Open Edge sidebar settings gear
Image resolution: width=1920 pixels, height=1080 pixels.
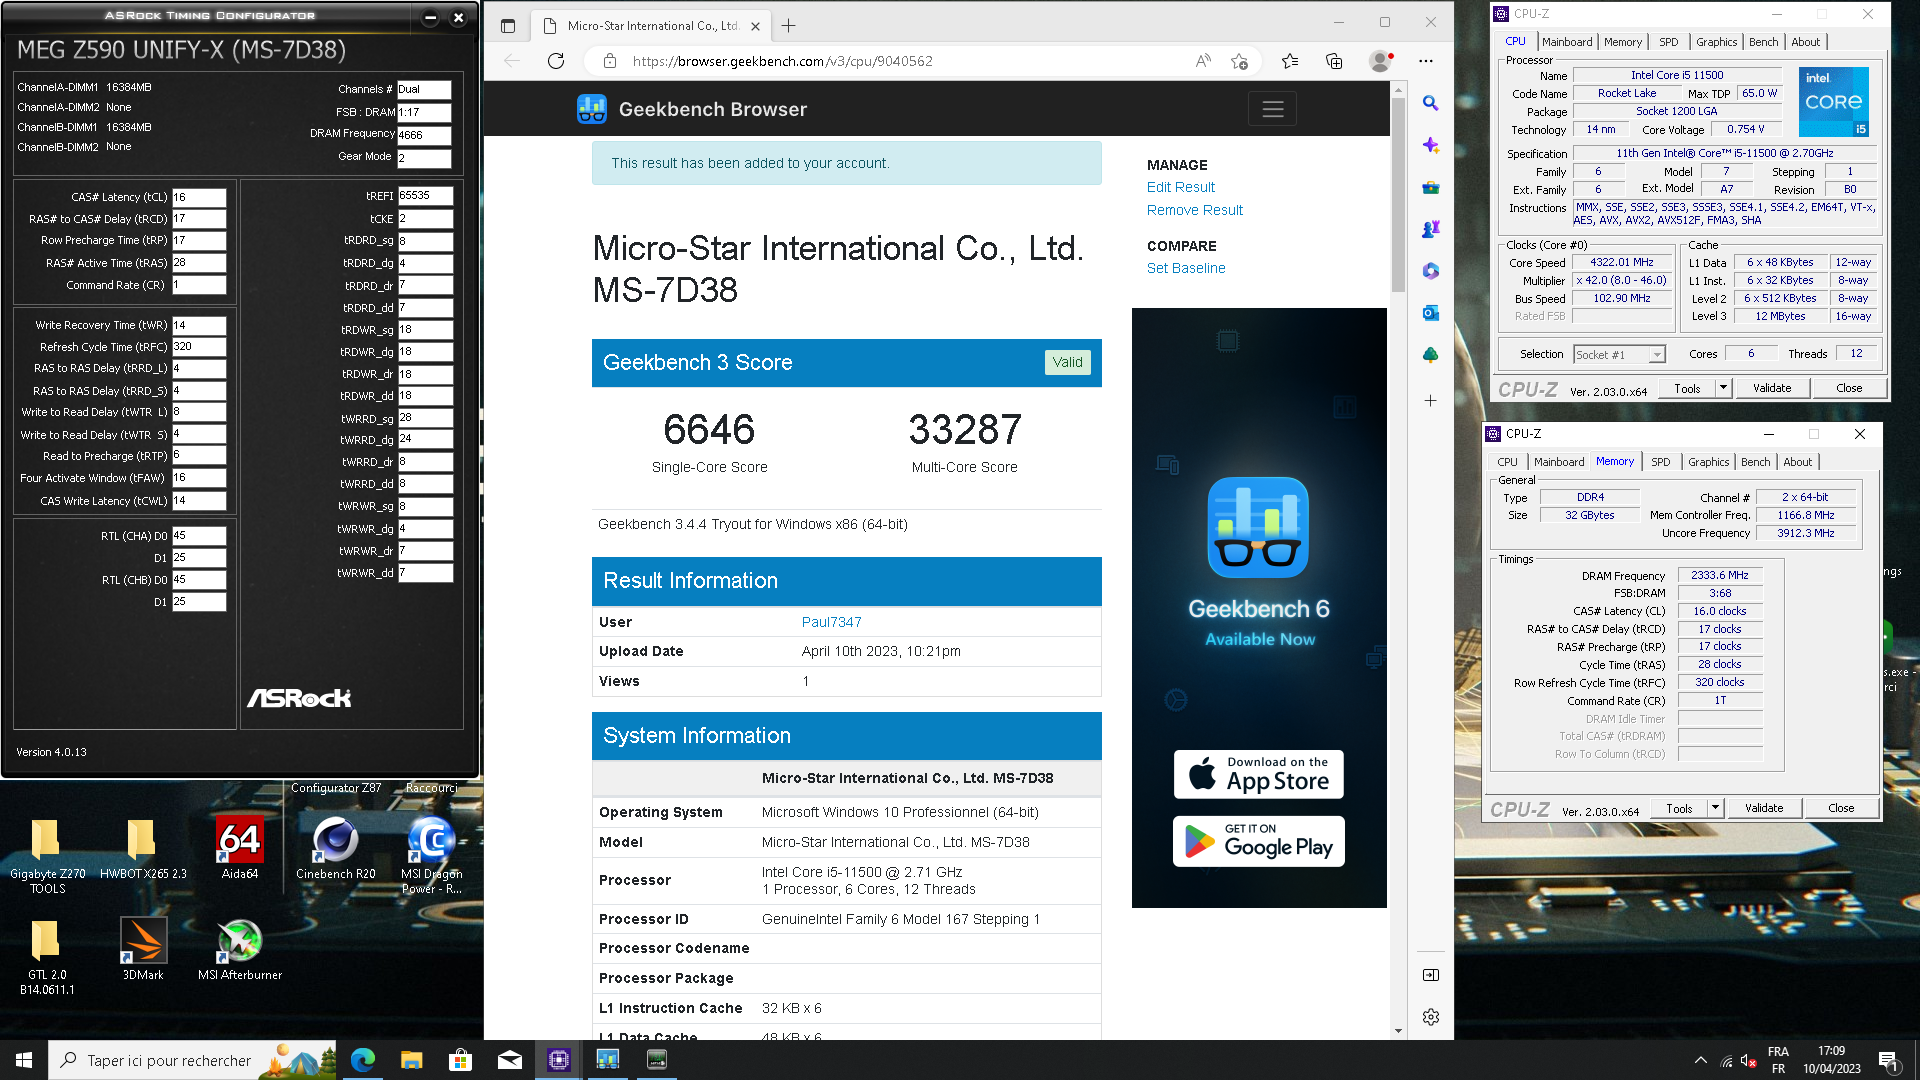pyautogui.click(x=1431, y=1017)
